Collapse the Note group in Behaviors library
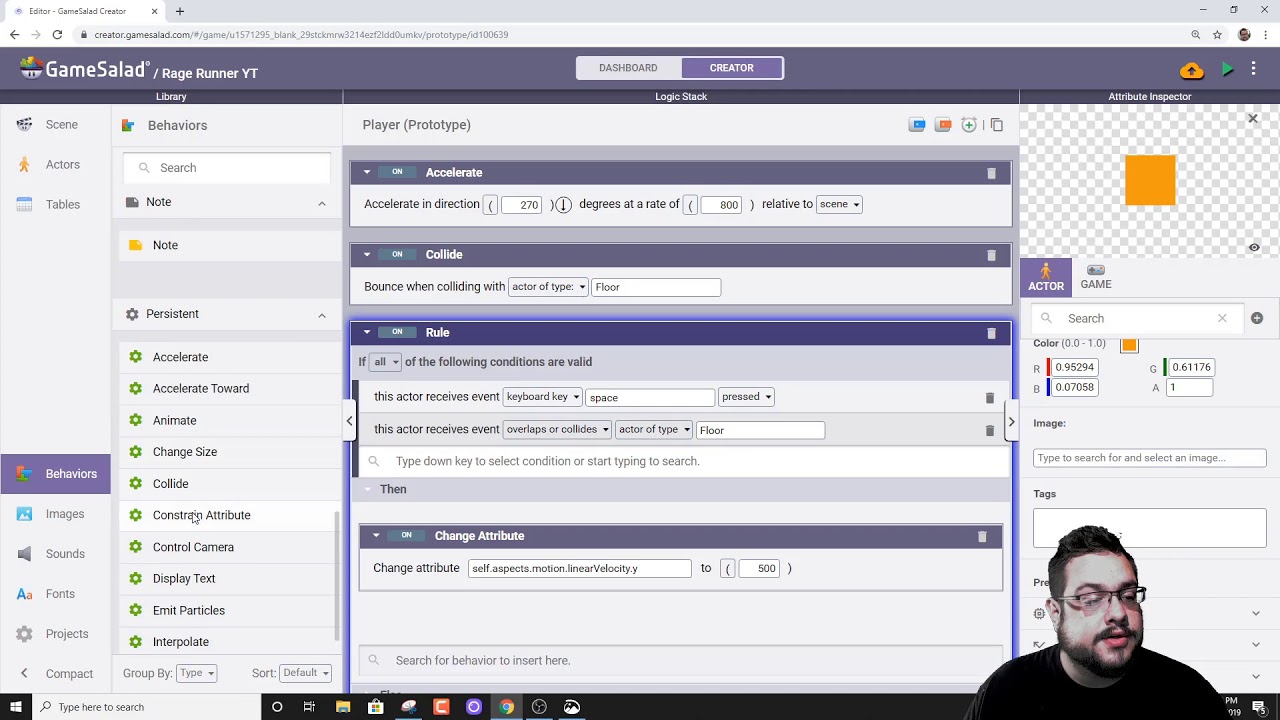 (321, 203)
